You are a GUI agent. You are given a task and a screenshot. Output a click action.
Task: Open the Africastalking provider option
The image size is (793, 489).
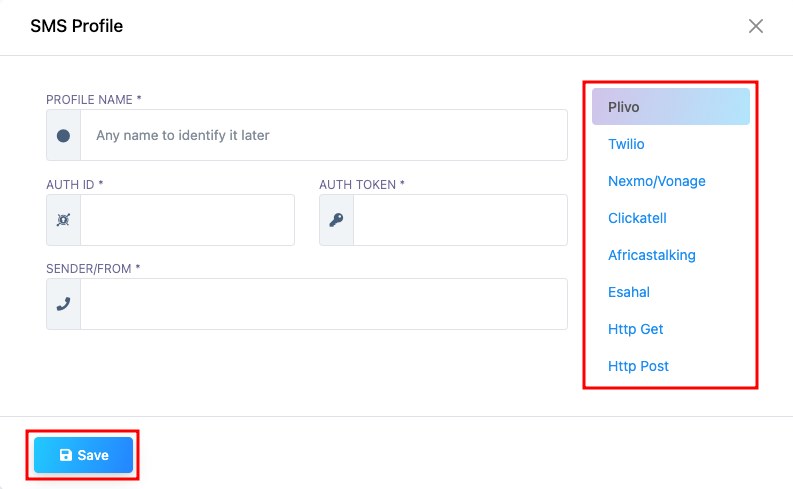tap(651, 255)
